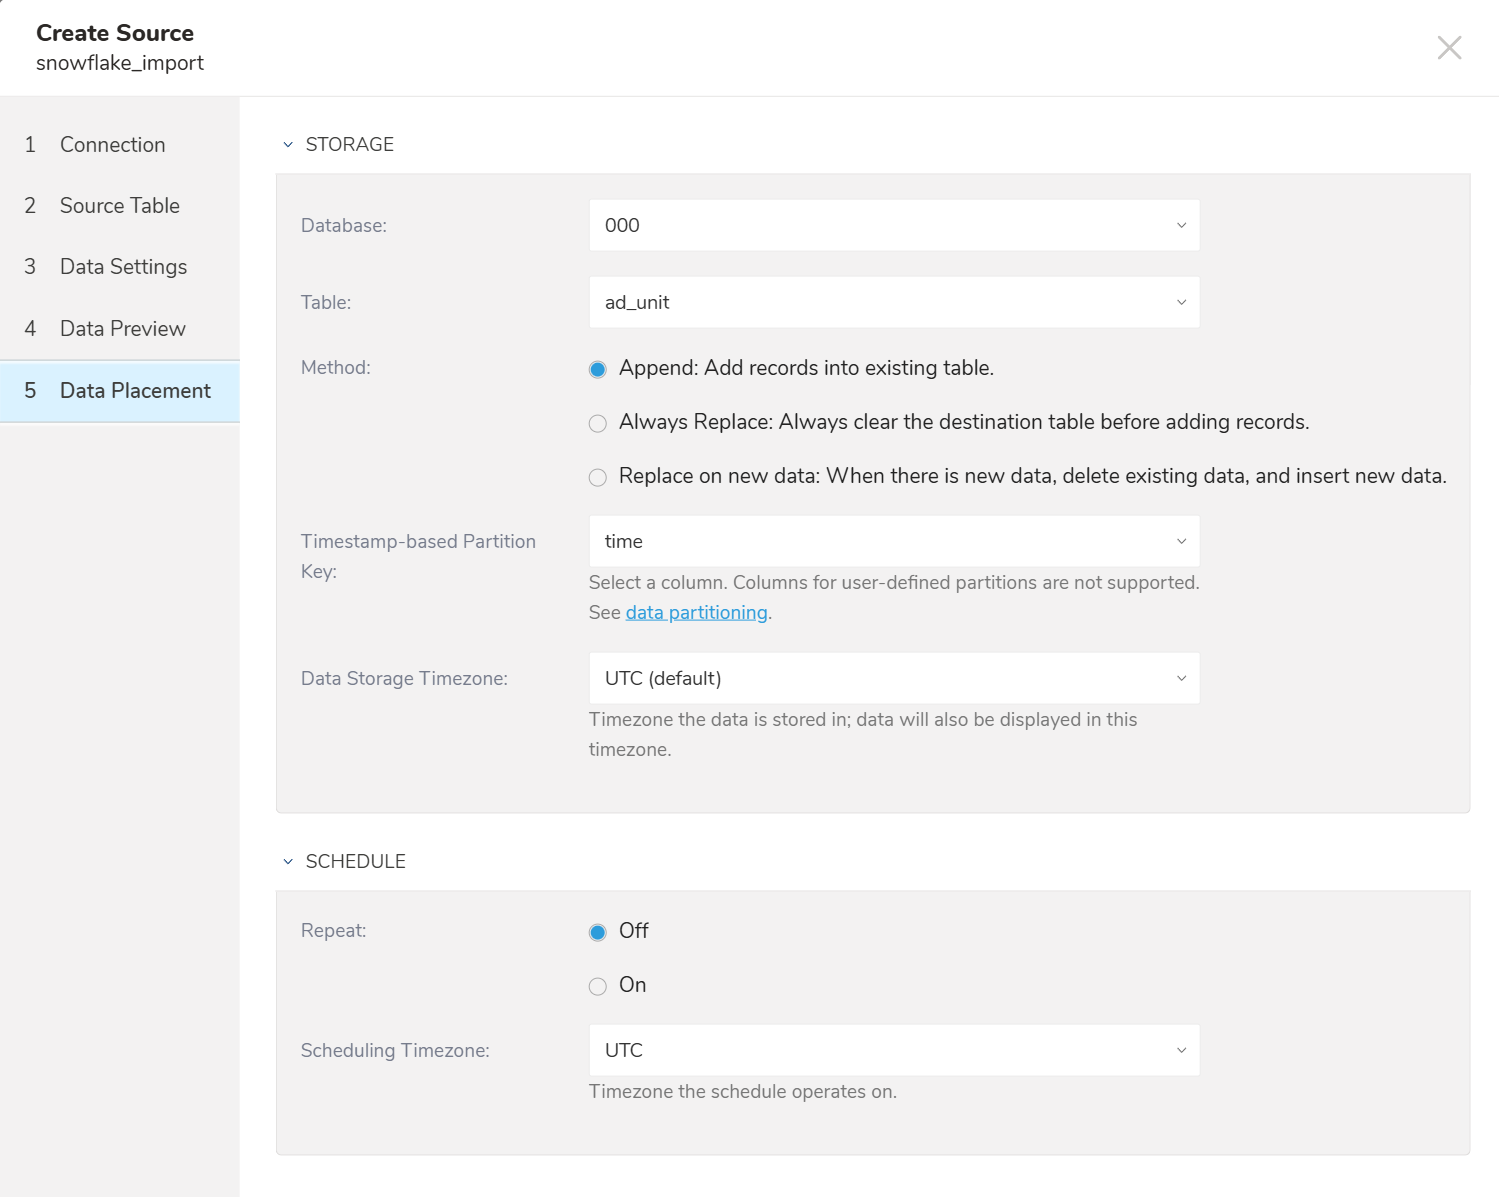Open the data partitioning help link
The image size is (1499, 1197).
696,613
